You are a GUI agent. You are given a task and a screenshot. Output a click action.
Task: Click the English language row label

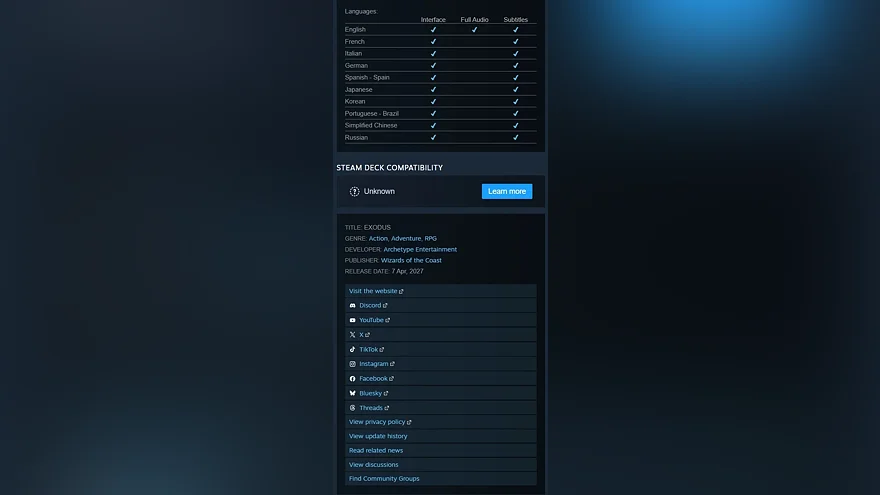click(x=355, y=29)
